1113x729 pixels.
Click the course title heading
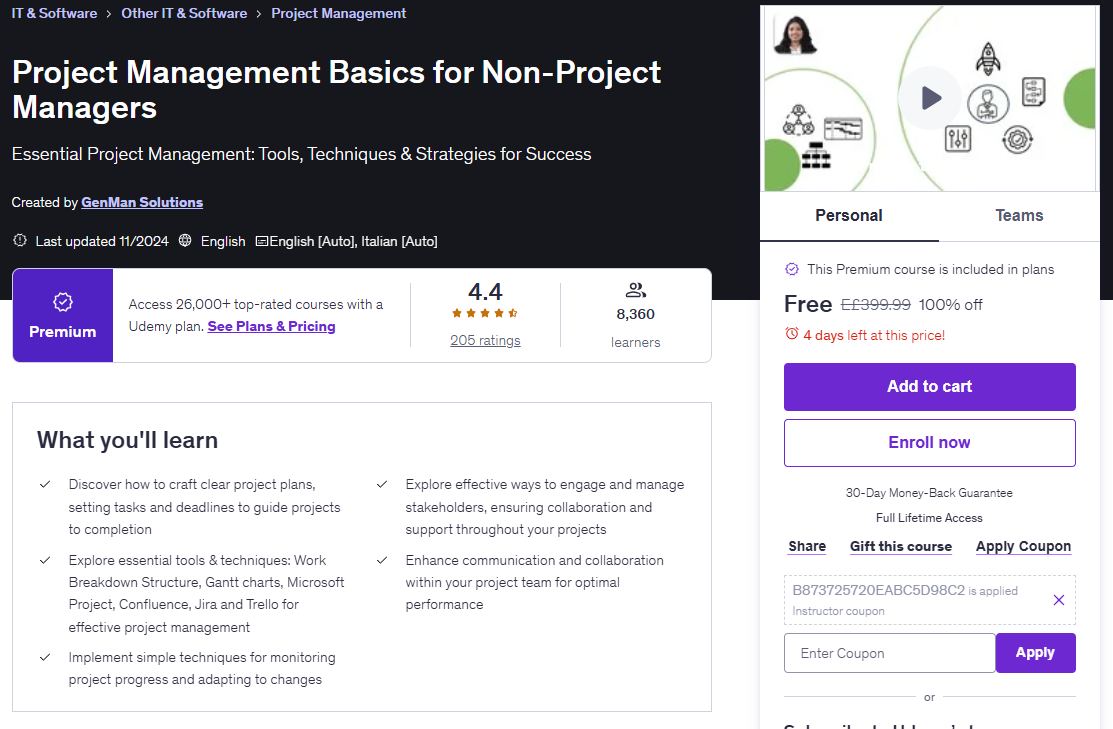pyautogui.click(x=336, y=89)
